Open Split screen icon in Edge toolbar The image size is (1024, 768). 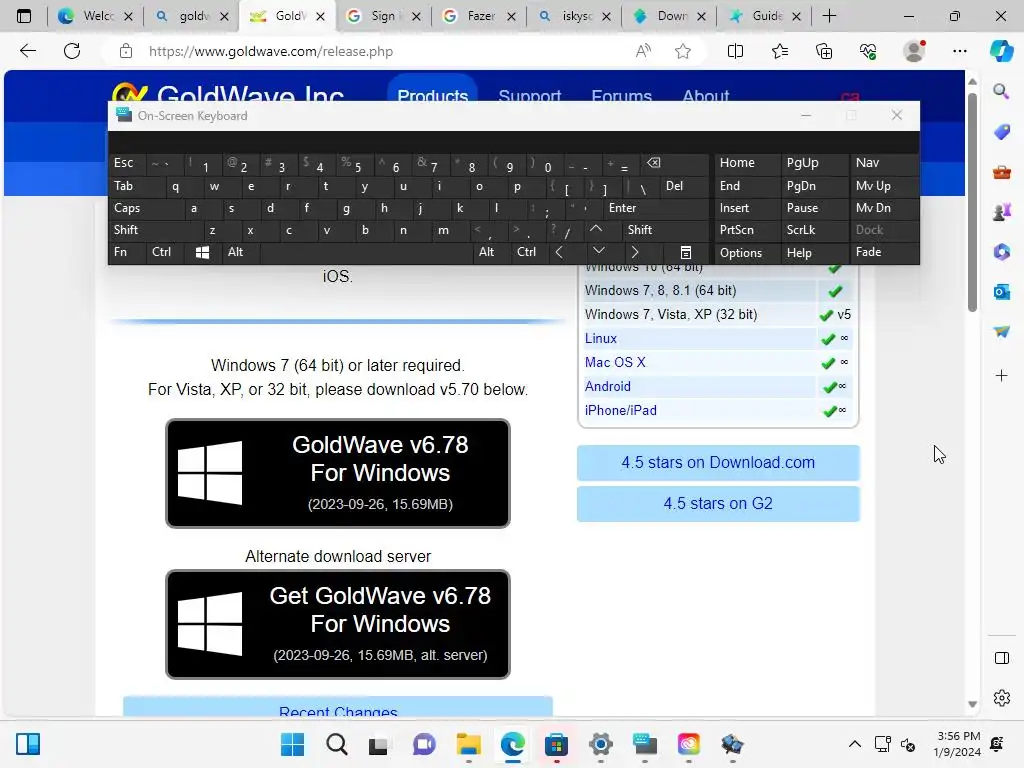735,51
